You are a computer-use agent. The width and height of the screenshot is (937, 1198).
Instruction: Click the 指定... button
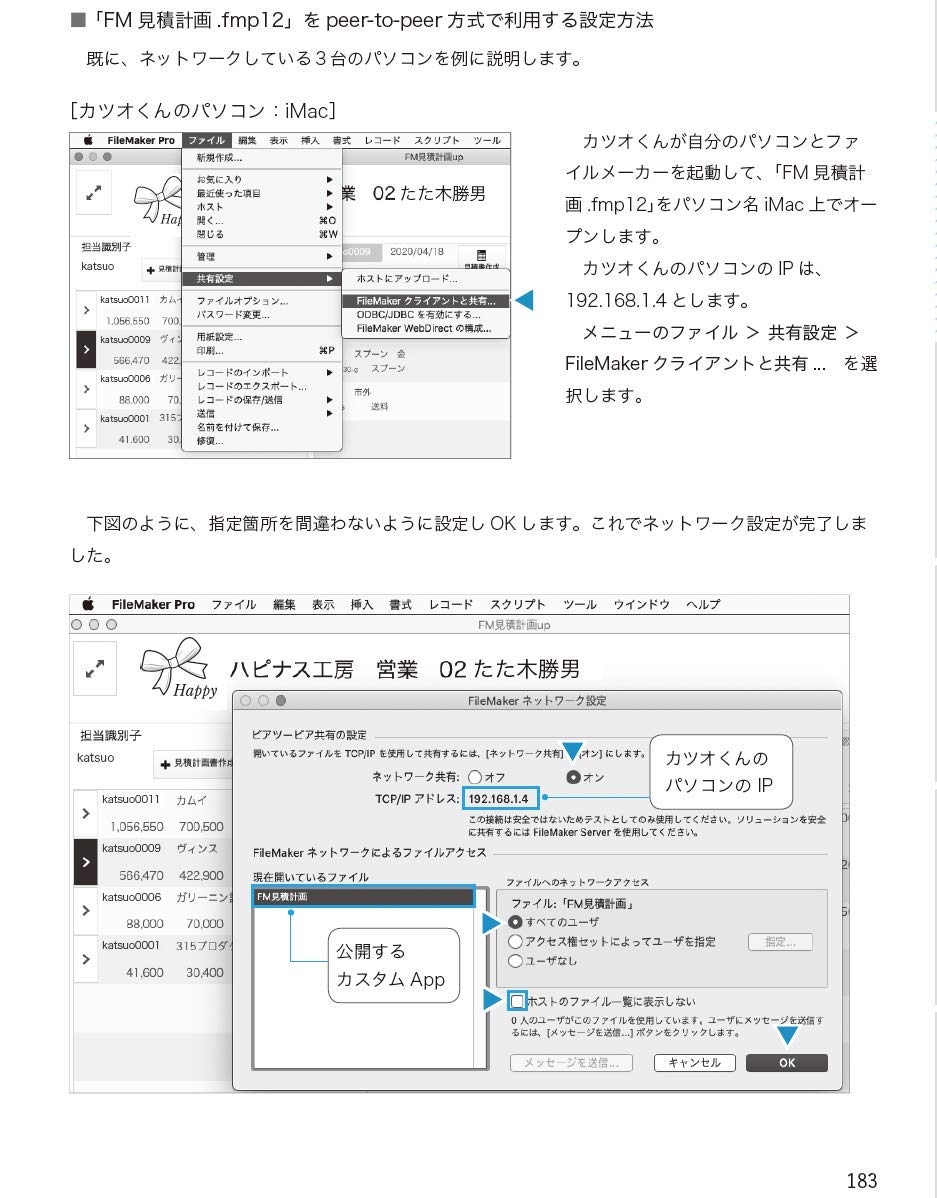click(x=780, y=942)
